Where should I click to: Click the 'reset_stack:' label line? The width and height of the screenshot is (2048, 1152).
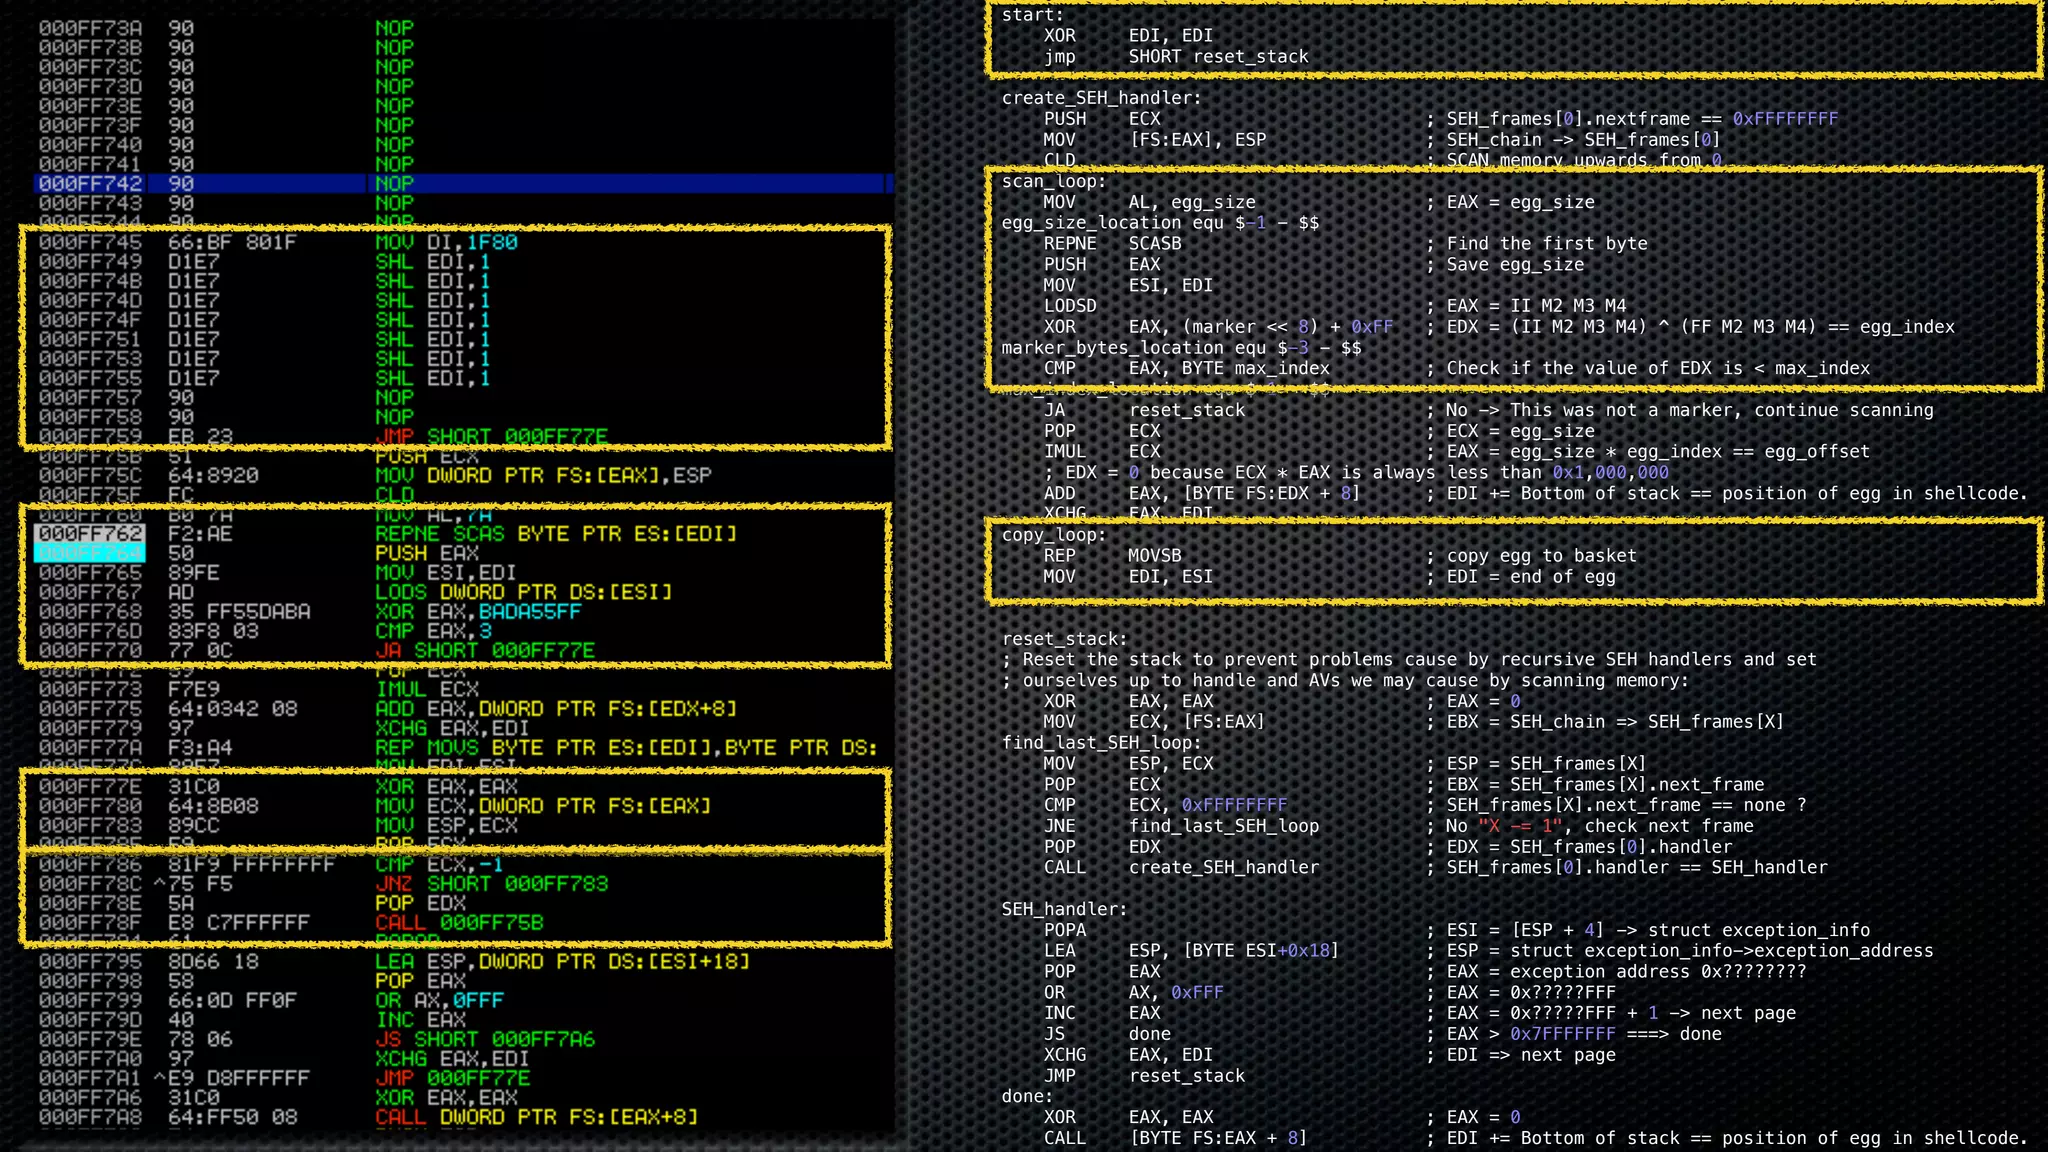[1065, 639]
